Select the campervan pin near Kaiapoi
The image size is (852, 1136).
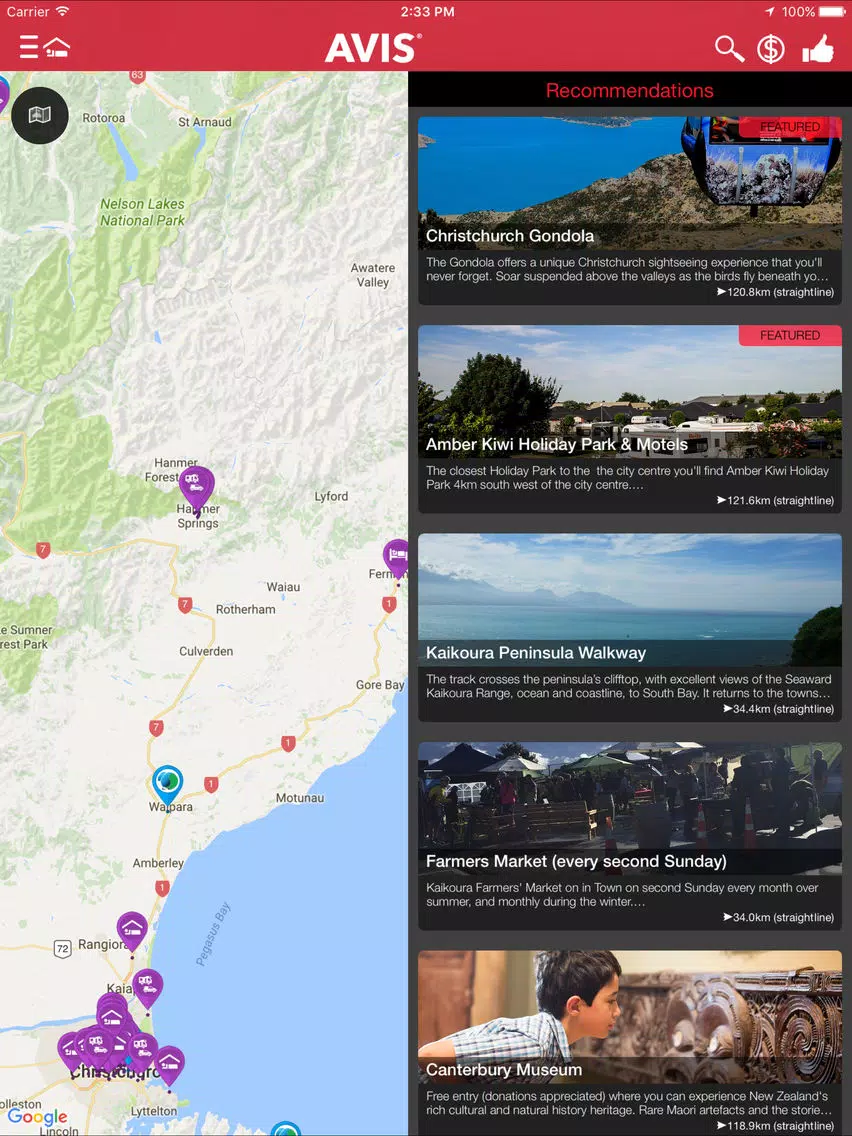pos(148,990)
